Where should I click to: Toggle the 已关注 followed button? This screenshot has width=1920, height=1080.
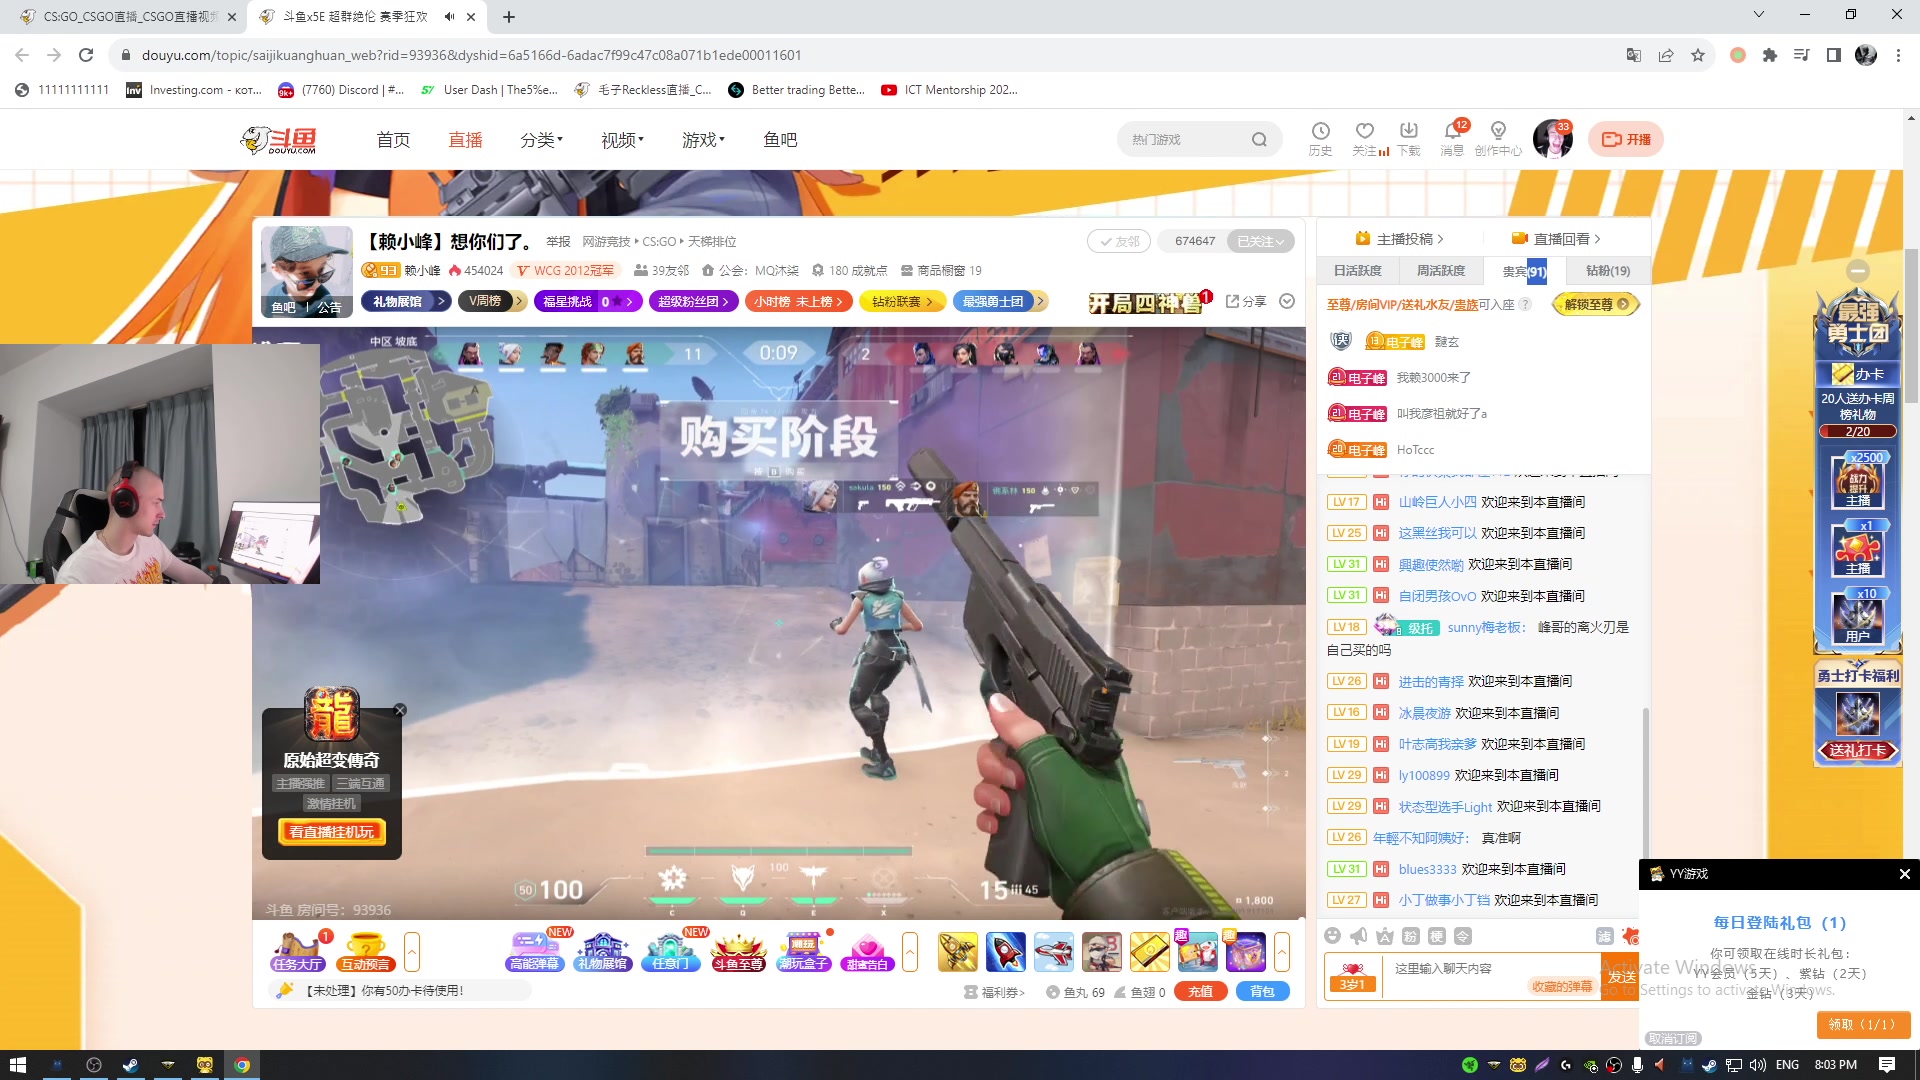pyautogui.click(x=1260, y=241)
